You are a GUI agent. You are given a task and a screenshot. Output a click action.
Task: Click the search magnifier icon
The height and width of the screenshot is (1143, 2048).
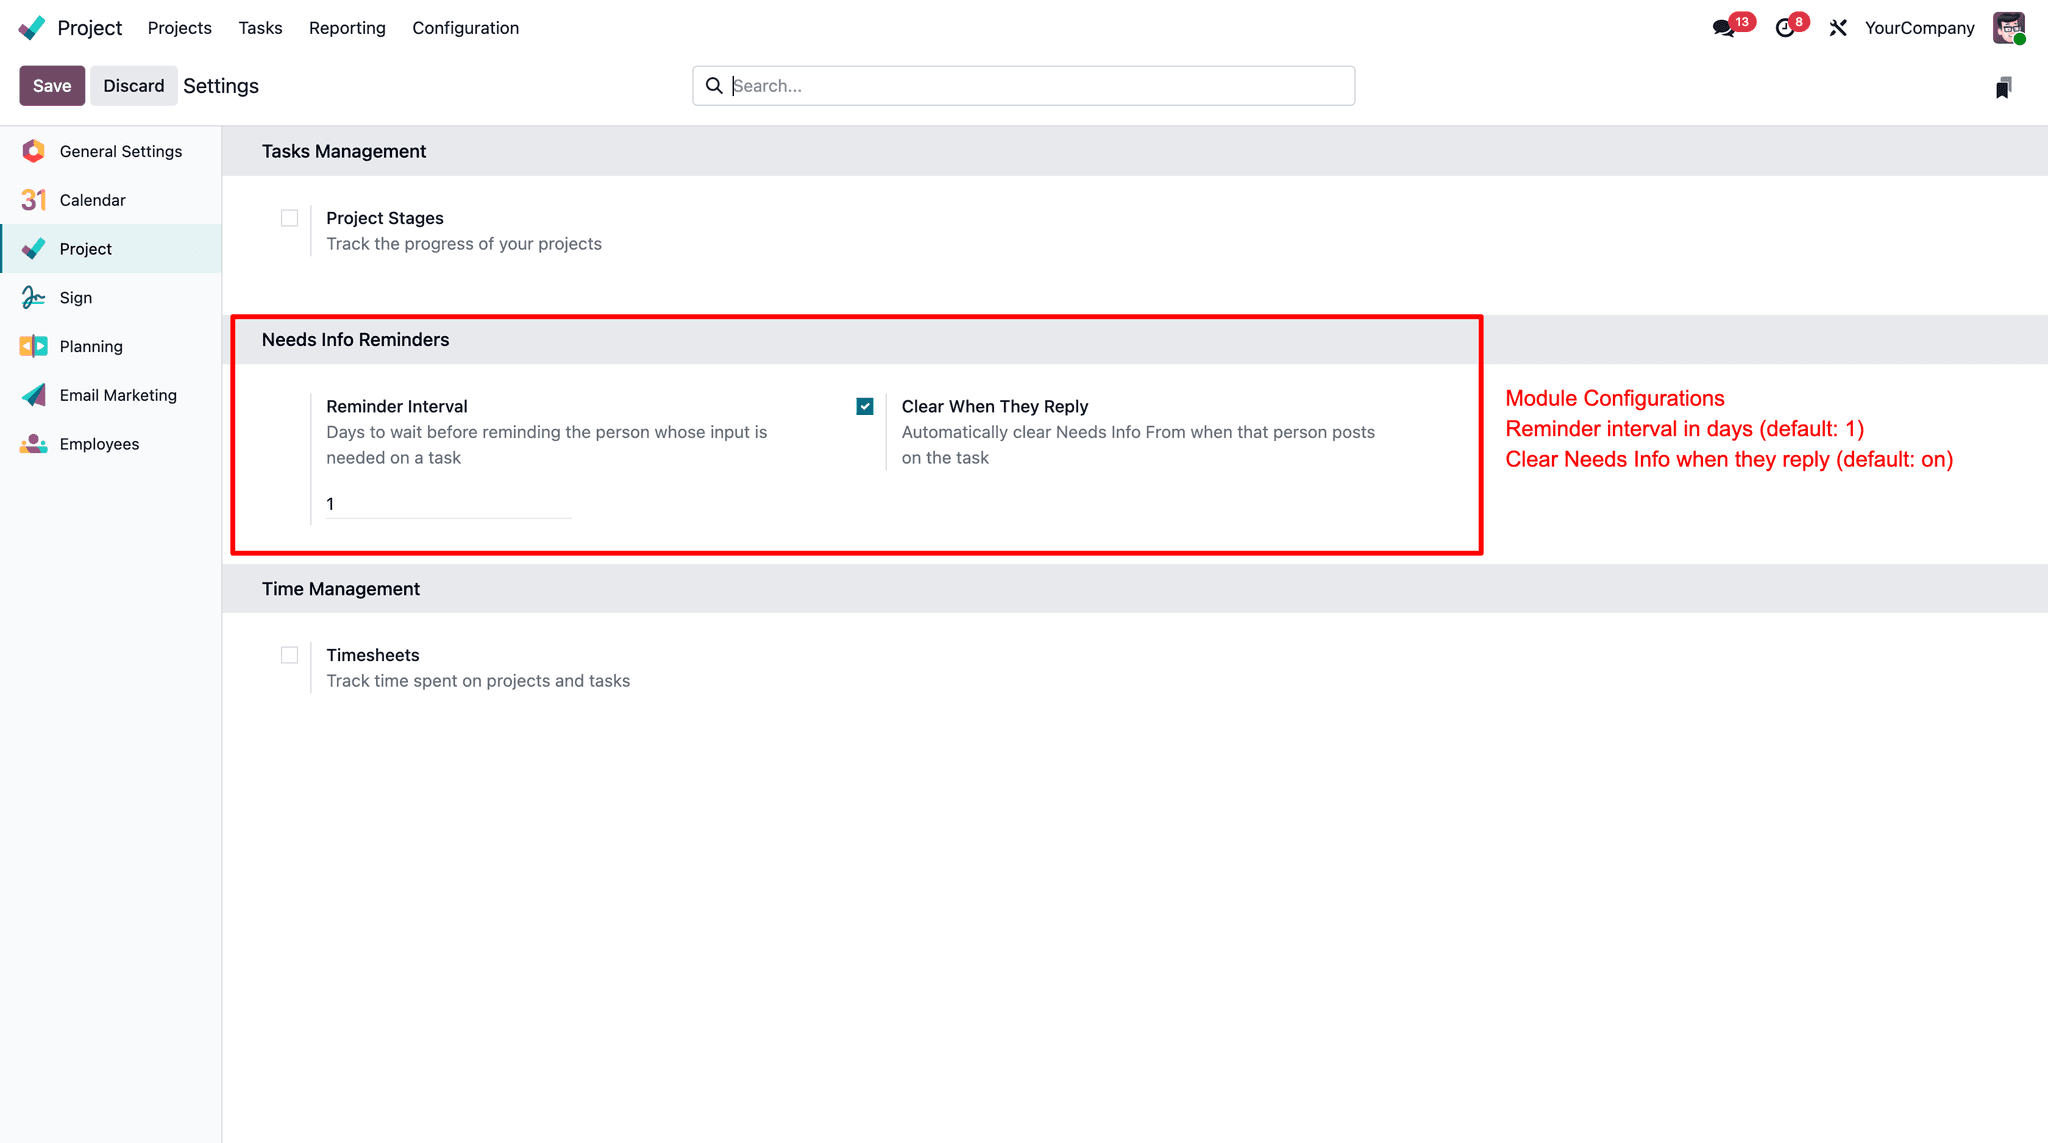[714, 86]
